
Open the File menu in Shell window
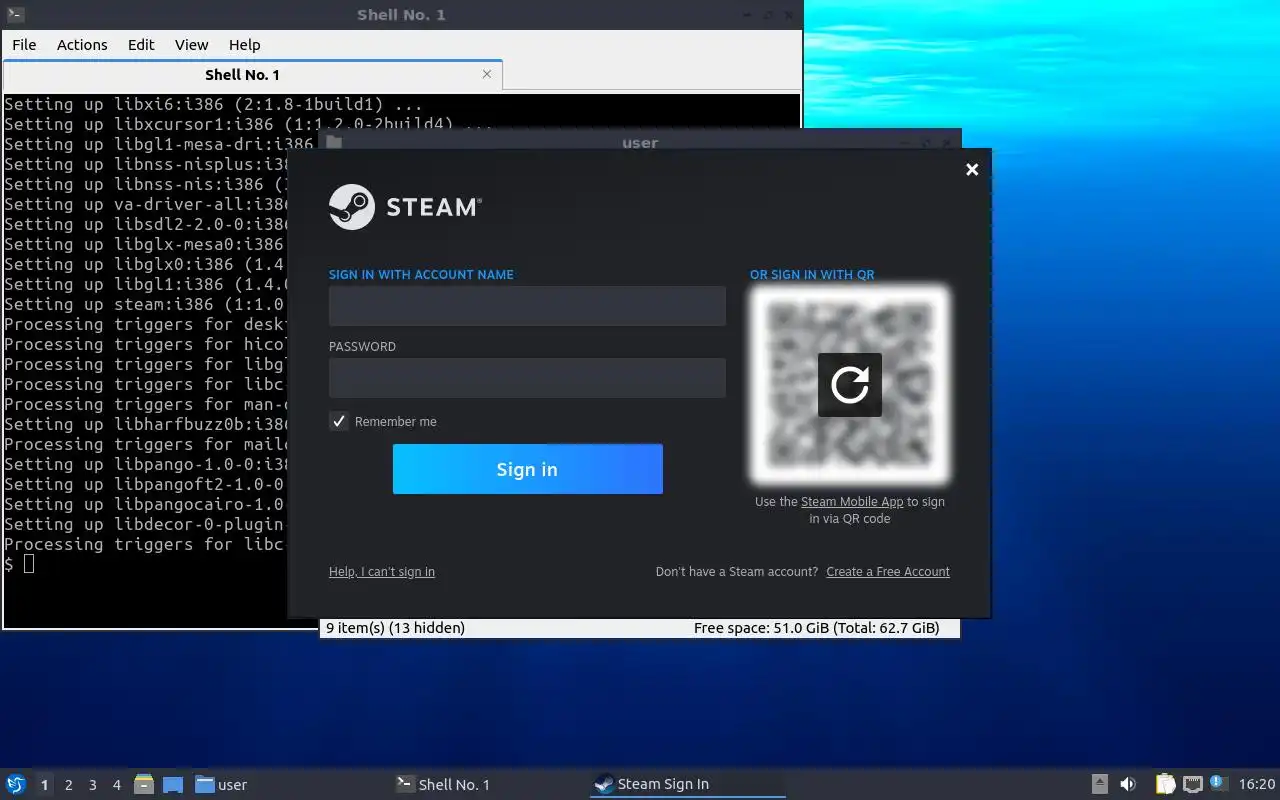(24, 44)
